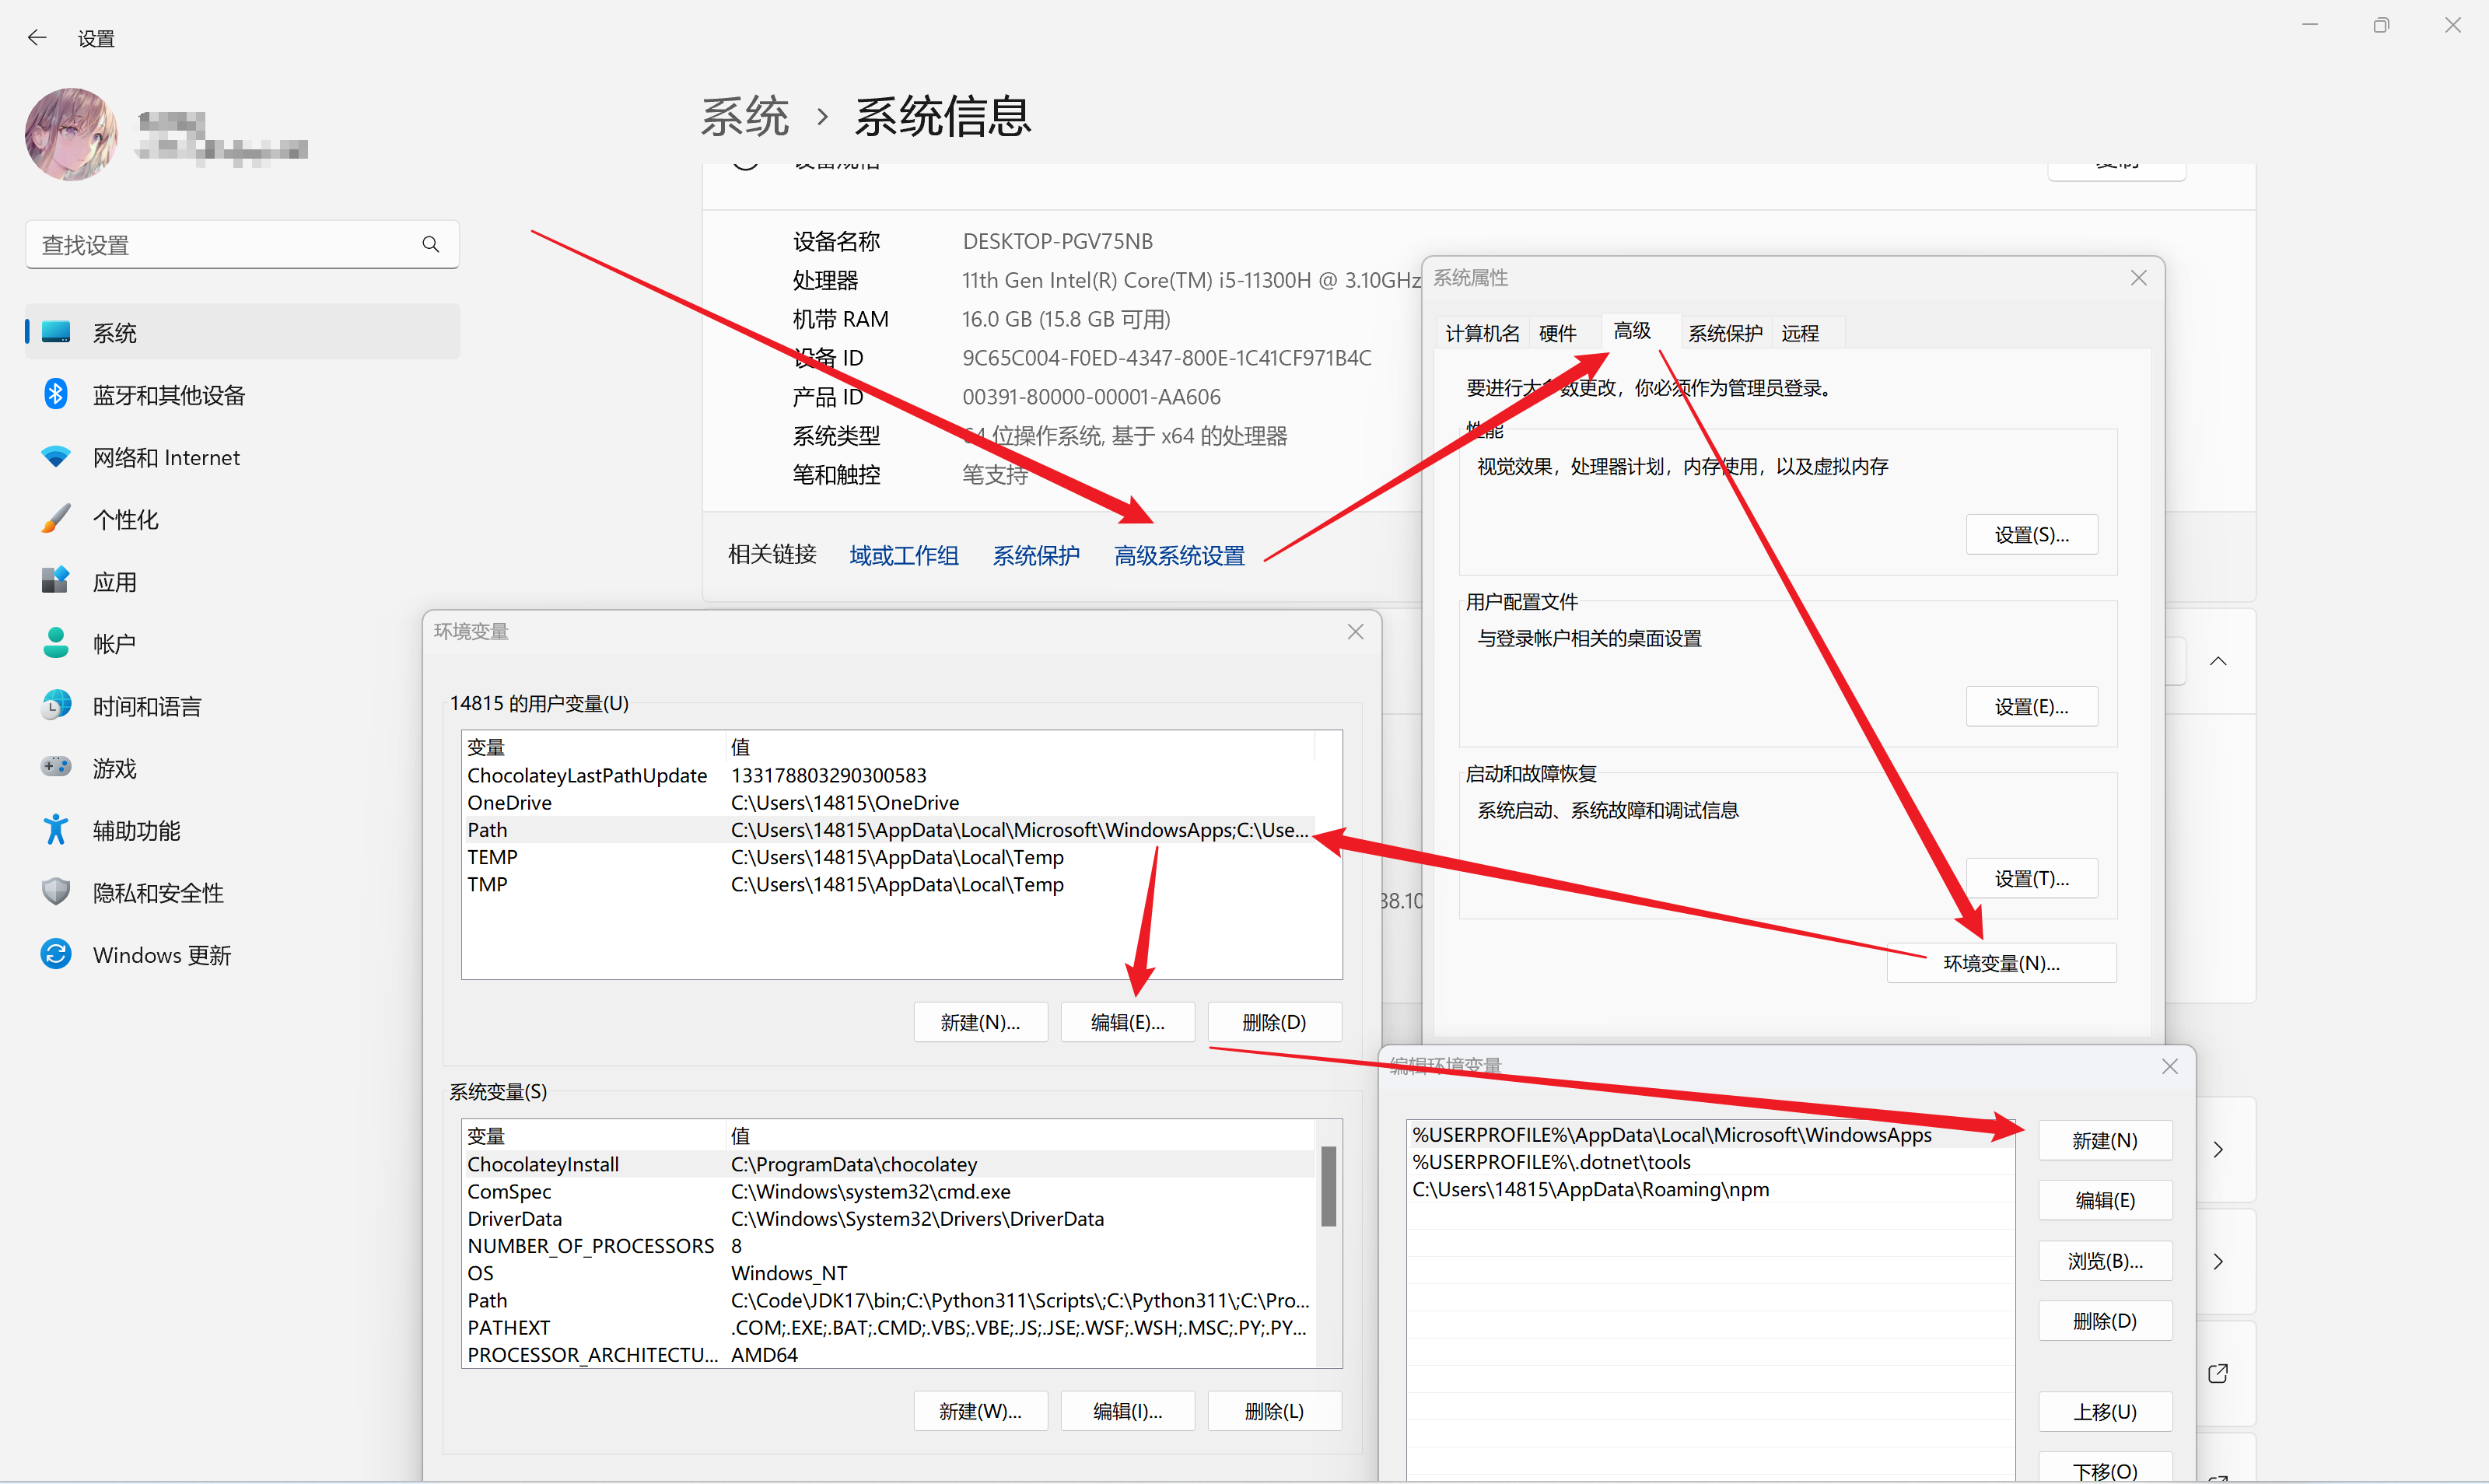The width and height of the screenshot is (2489, 1484).
Task: Open Gaming settings in sidebar
Action: click(114, 768)
